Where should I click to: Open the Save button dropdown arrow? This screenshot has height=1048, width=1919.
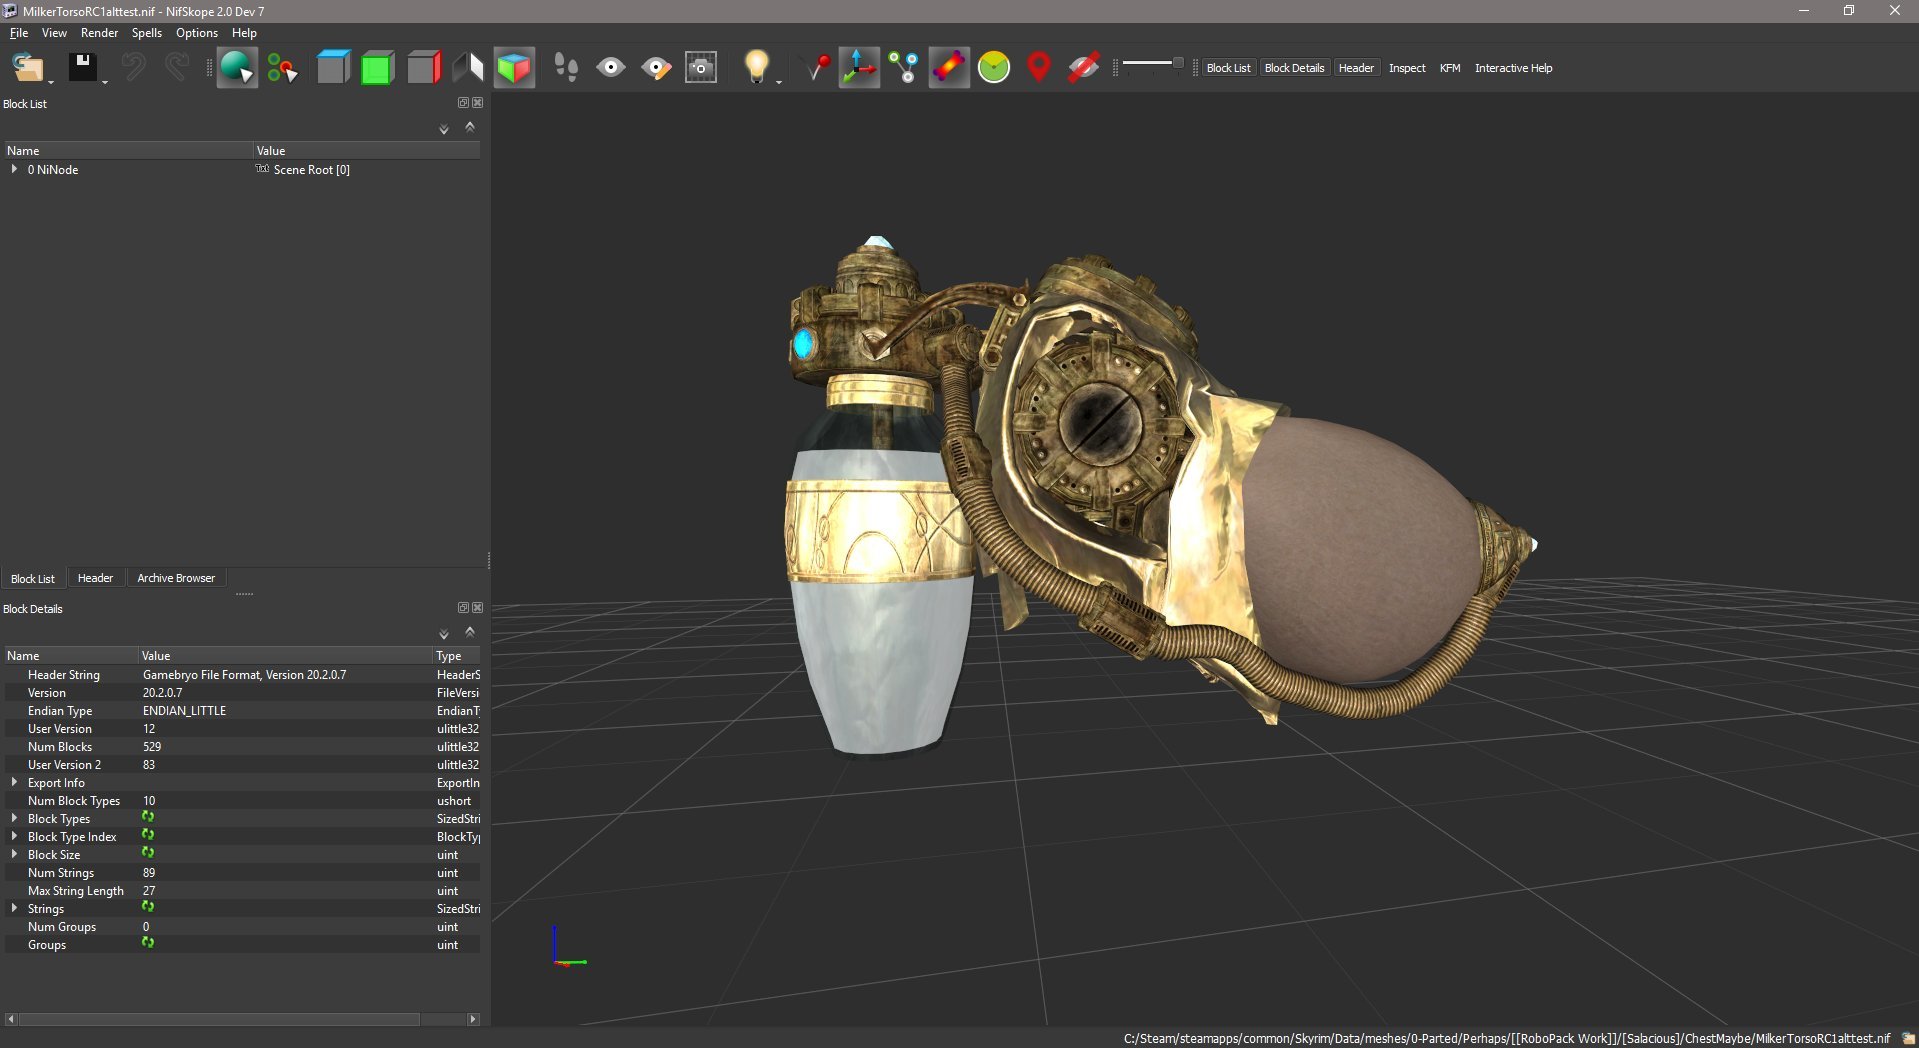pyautogui.click(x=105, y=81)
